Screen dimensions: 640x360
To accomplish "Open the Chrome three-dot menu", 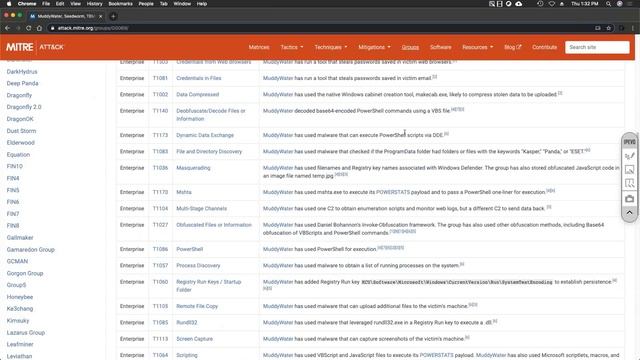I will coord(632,28).
